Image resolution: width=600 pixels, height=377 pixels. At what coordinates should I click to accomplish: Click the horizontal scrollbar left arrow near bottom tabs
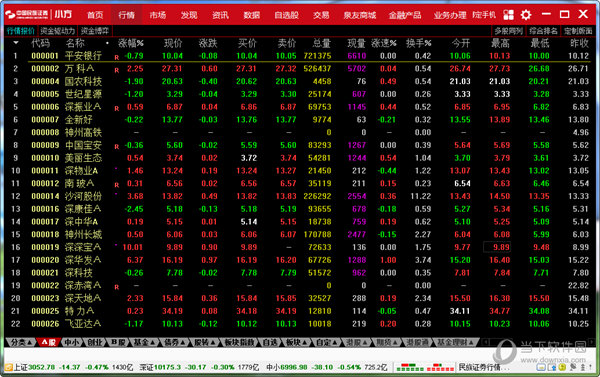486,342
